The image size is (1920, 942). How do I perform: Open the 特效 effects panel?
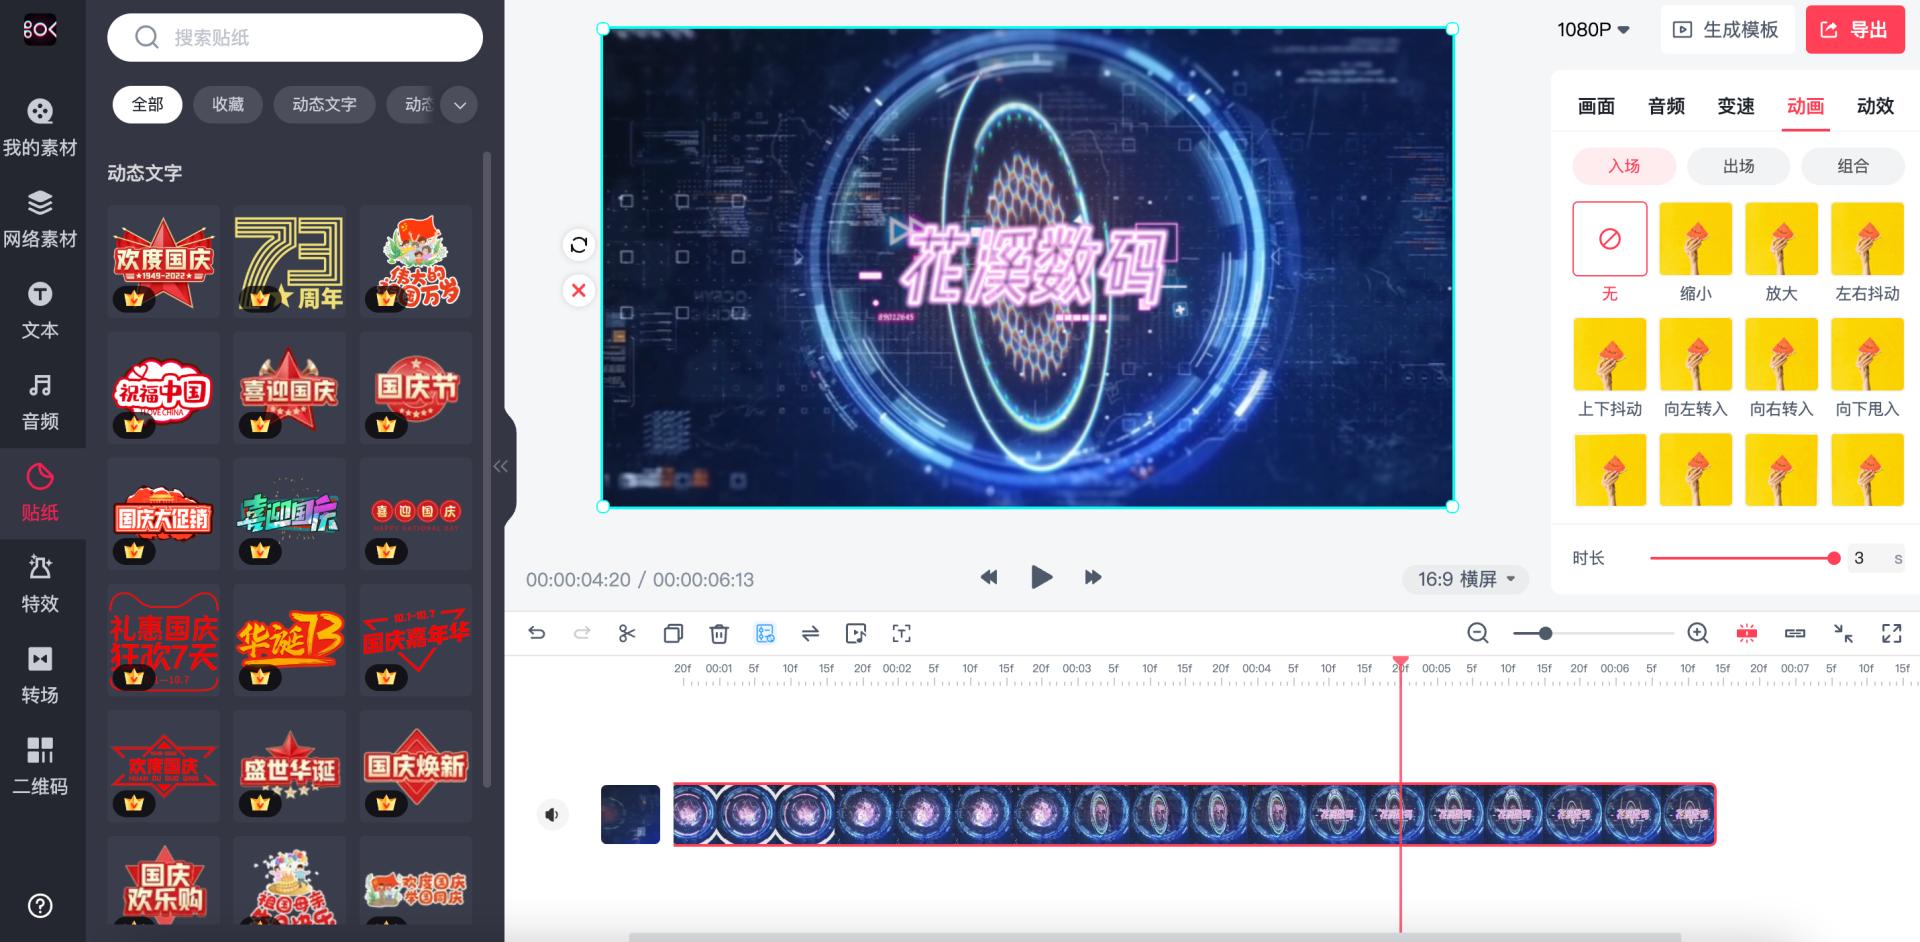point(40,585)
